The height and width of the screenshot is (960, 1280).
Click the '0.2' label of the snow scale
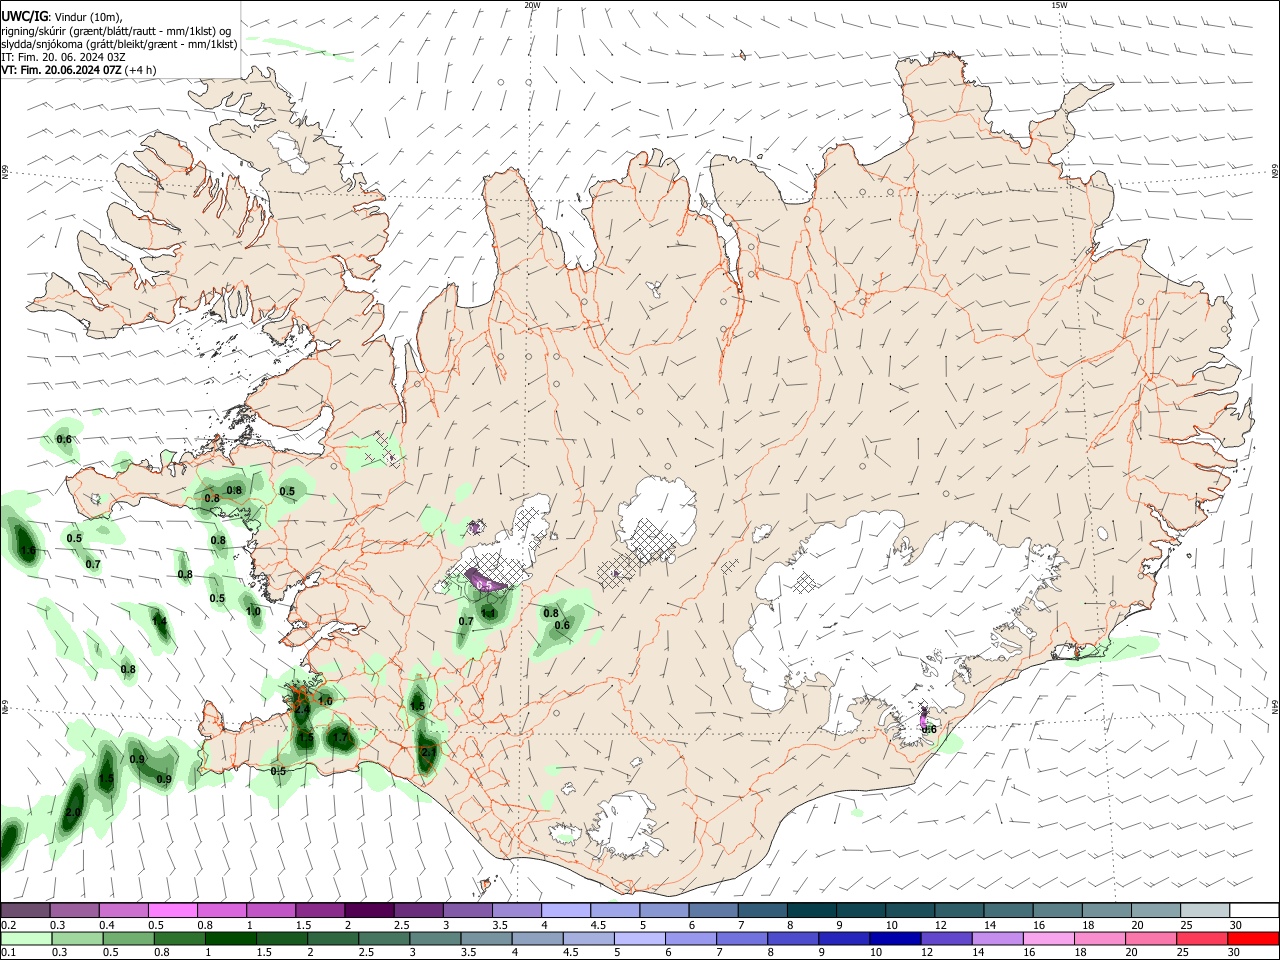(8, 925)
